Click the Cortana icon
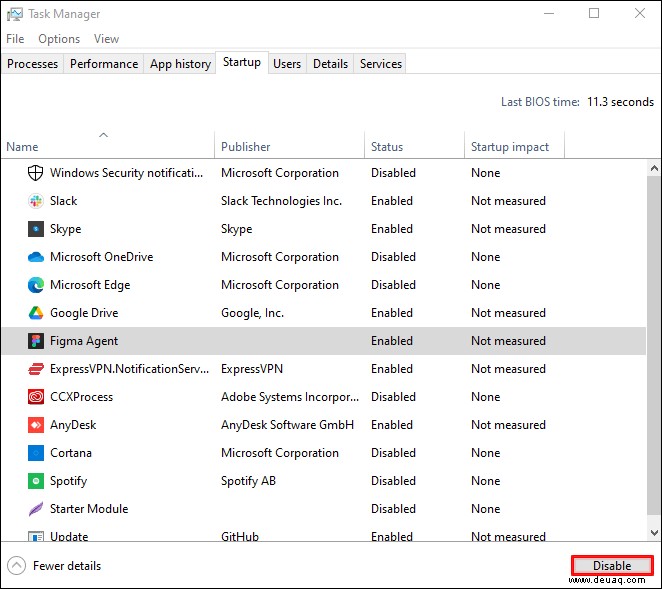This screenshot has height=589, width=662. click(x=36, y=453)
